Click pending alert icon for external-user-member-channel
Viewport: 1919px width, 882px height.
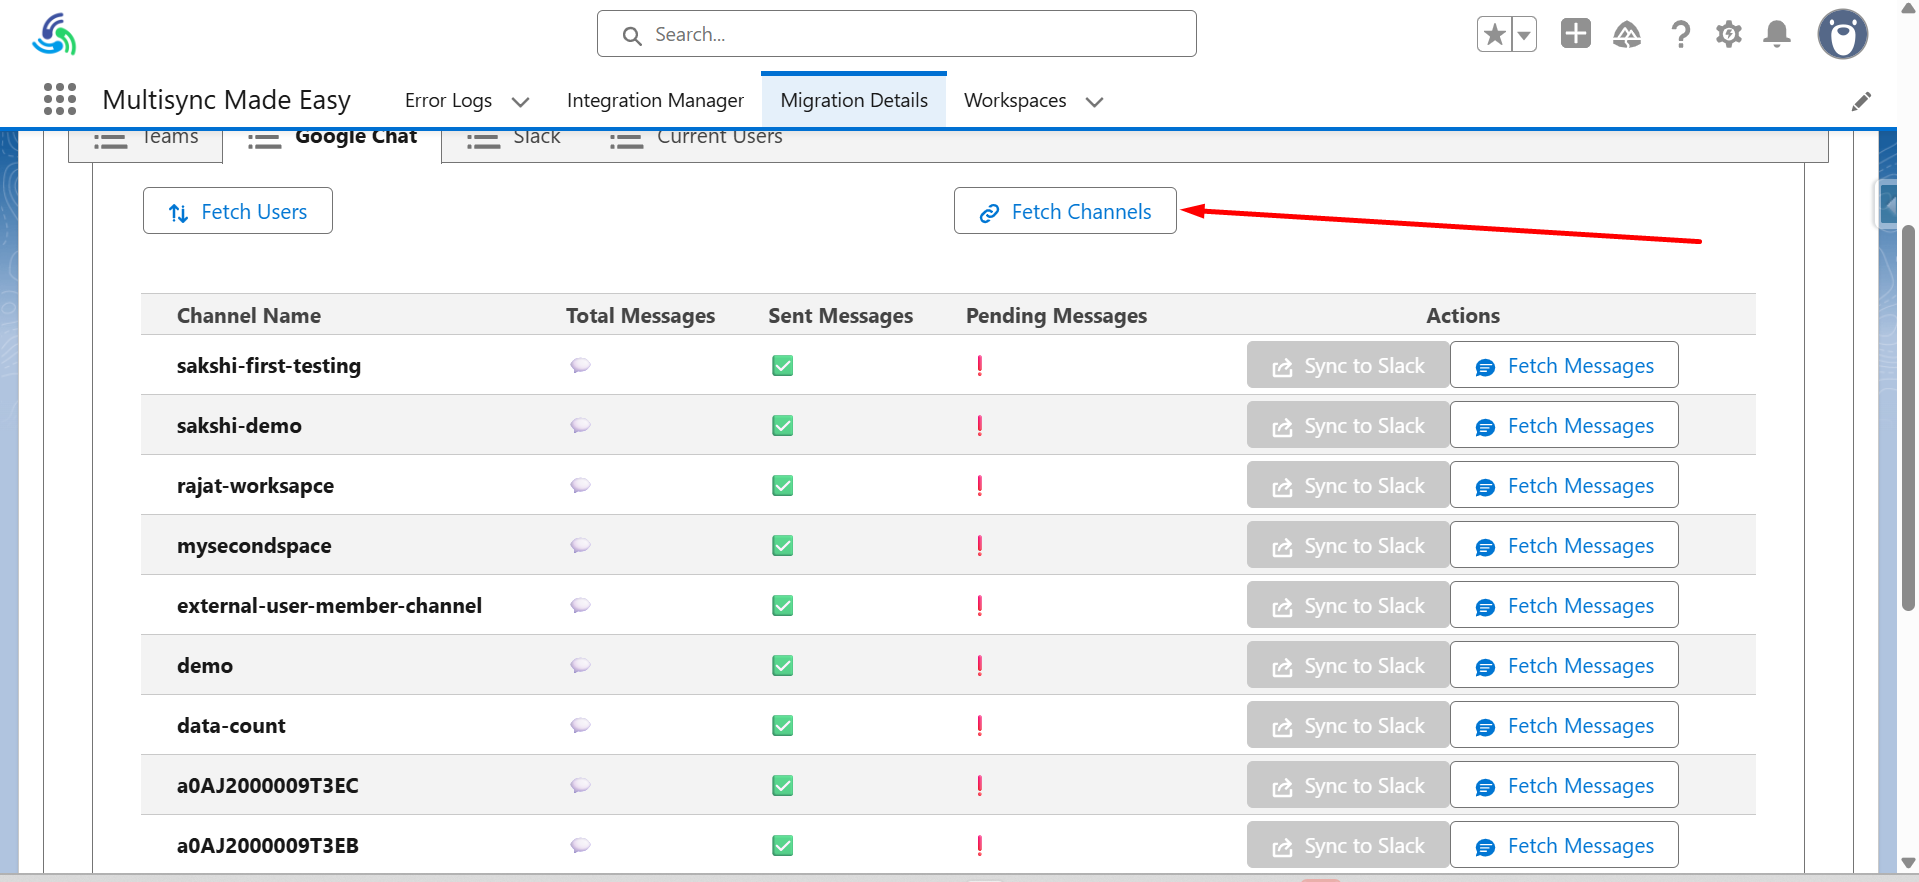point(980,606)
